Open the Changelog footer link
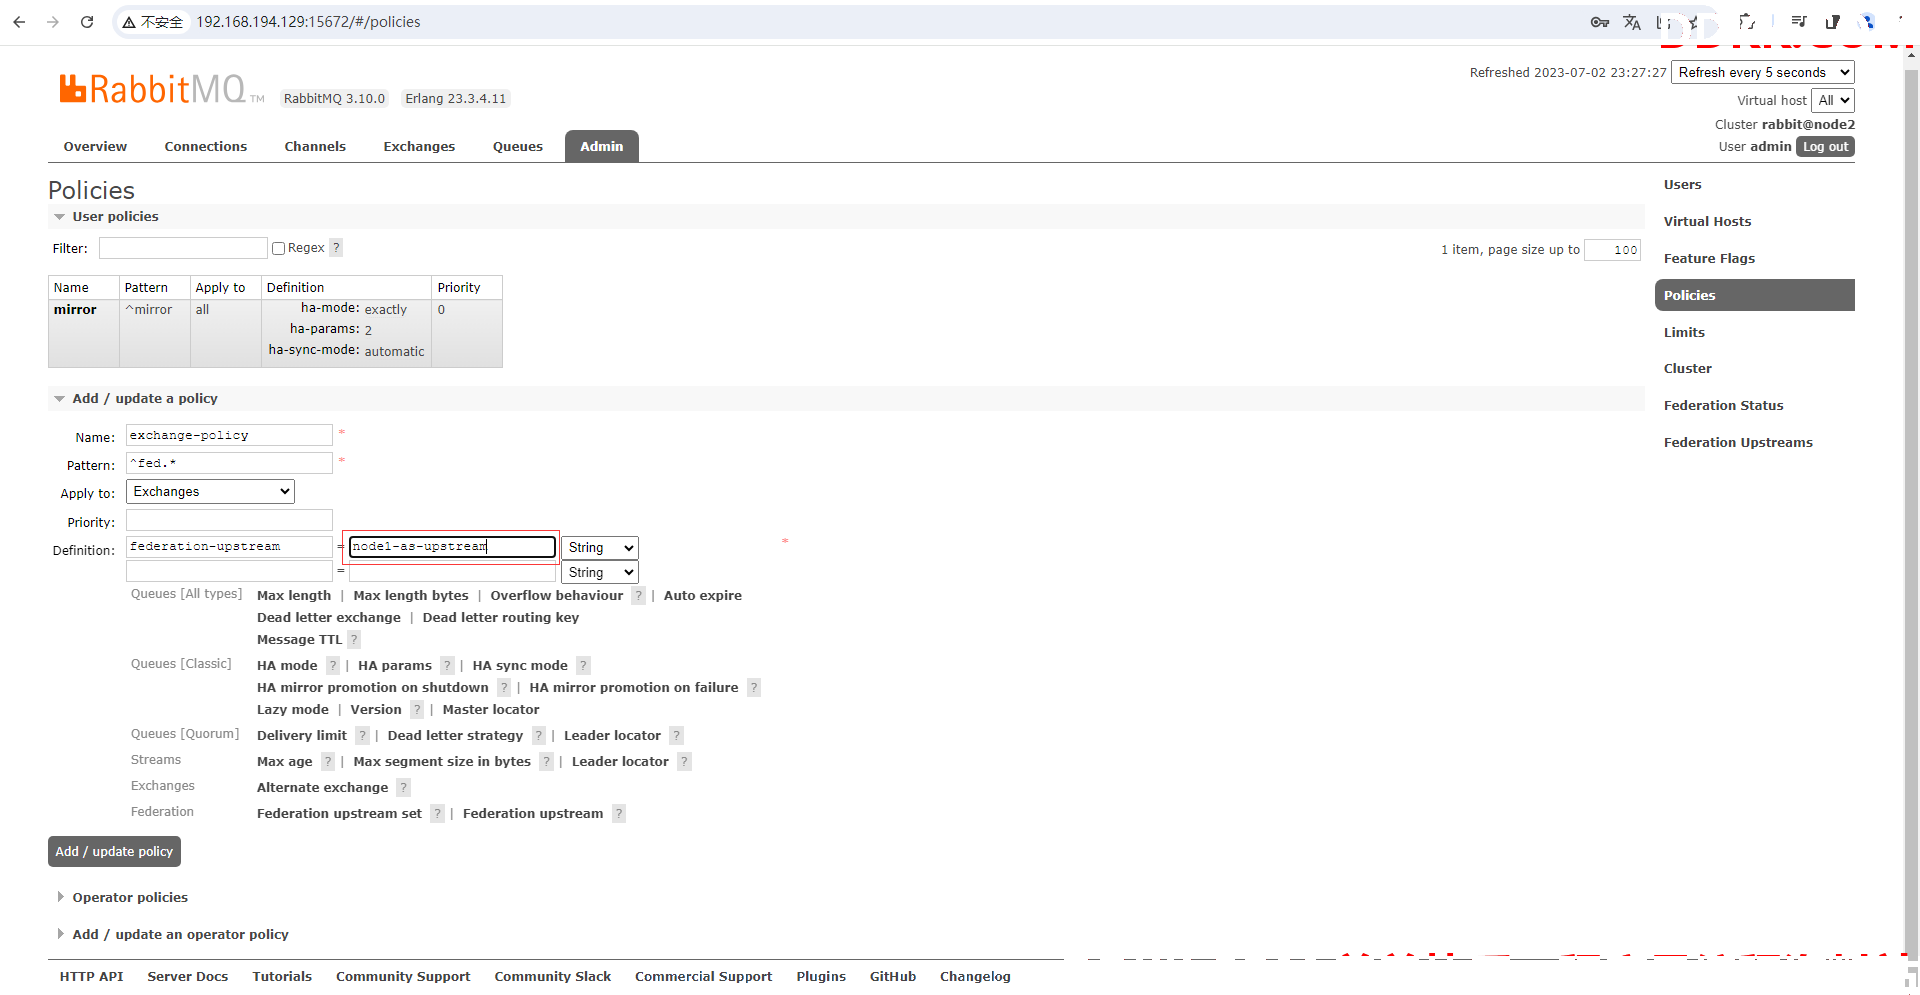 tap(975, 976)
